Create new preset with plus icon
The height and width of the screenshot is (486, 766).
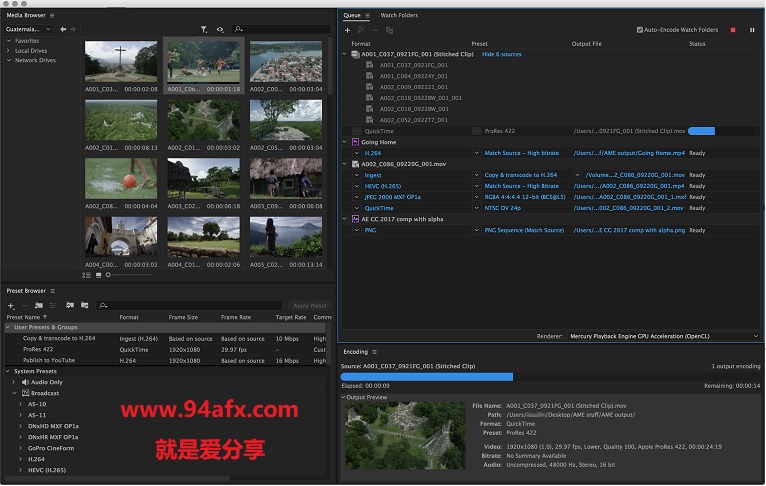click(x=11, y=306)
